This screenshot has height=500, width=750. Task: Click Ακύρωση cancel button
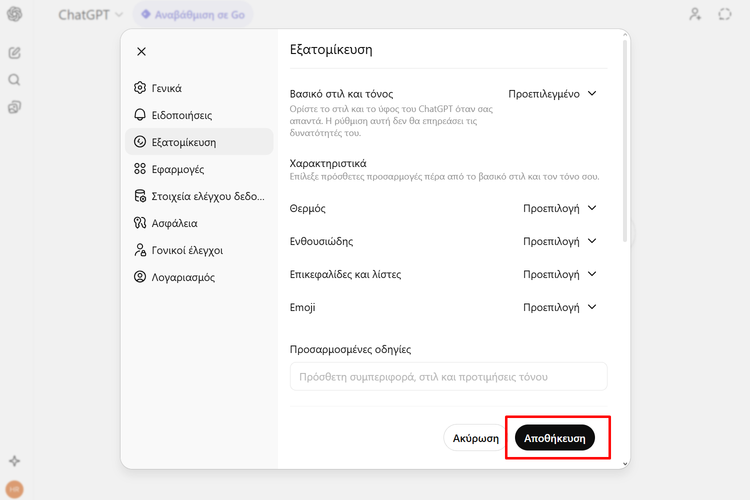coord(475,438)
